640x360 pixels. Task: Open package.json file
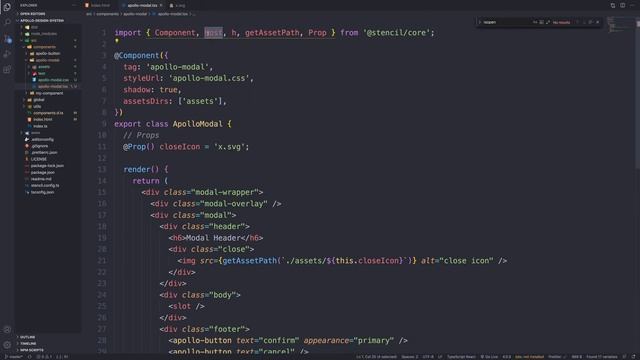click(42, 172)
